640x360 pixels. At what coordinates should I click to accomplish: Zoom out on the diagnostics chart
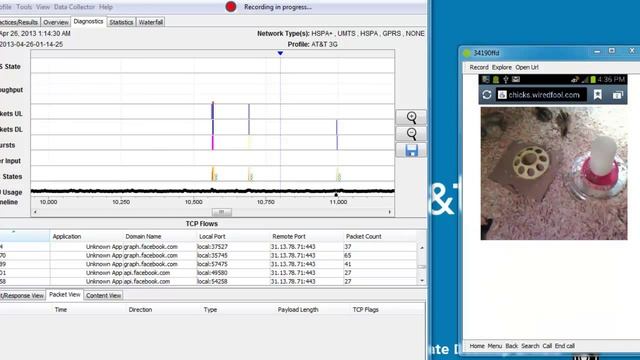(x=411, y=133)
